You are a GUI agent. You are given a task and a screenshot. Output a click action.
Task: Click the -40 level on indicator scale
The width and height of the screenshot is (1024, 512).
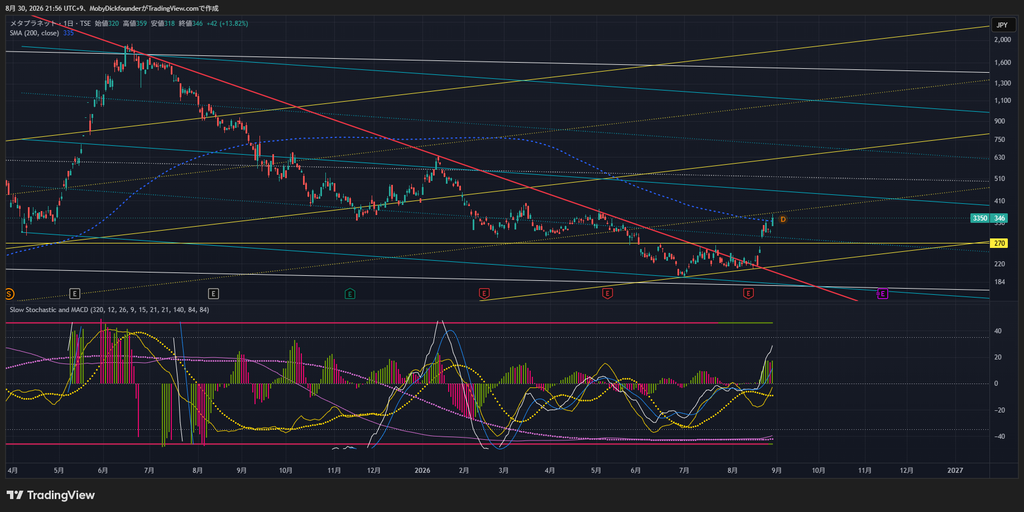click(x=999, y=436)
